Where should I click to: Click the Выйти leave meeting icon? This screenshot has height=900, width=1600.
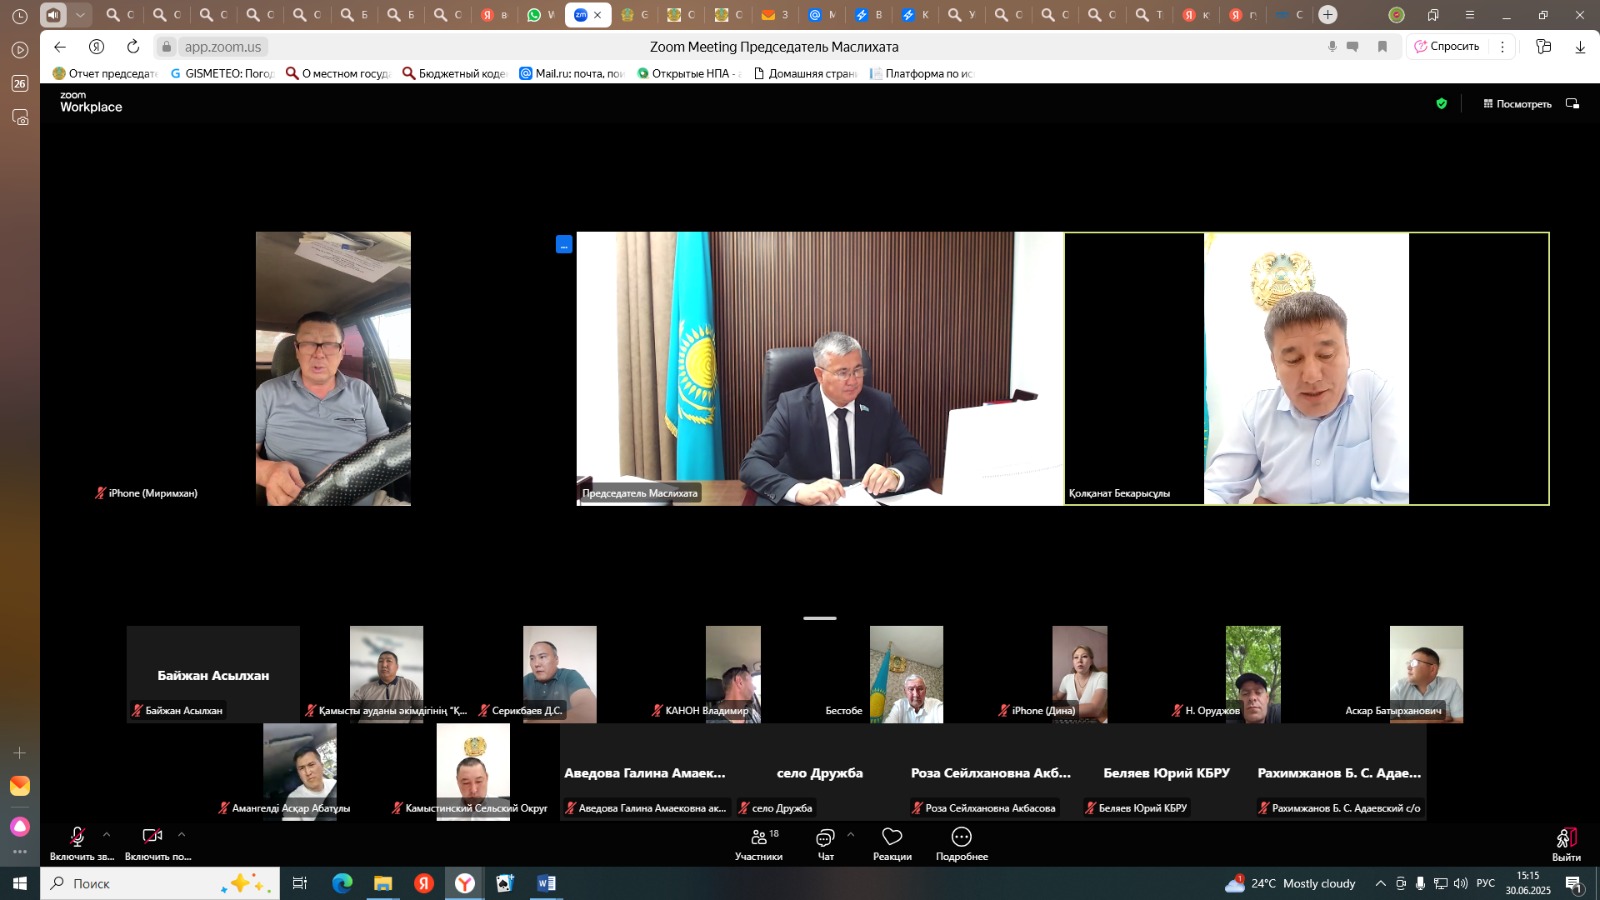click(x=1566, y=839)
